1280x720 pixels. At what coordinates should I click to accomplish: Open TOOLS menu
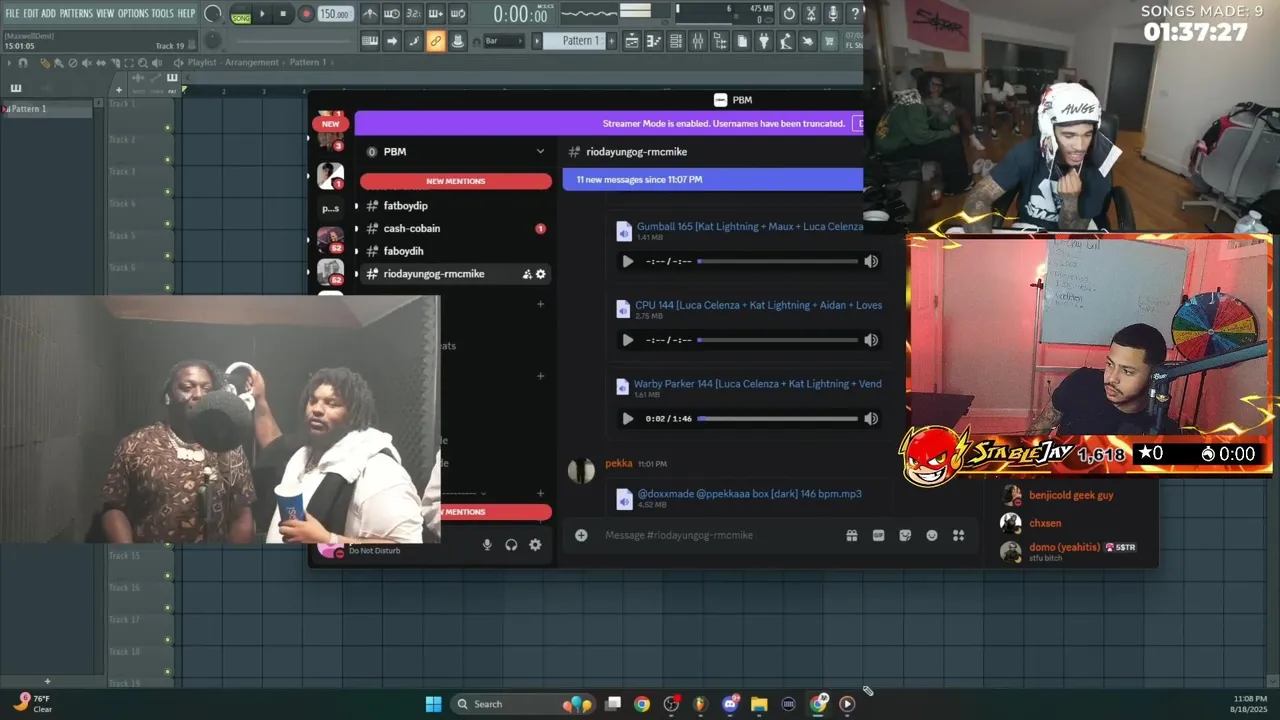click(162, 13)
